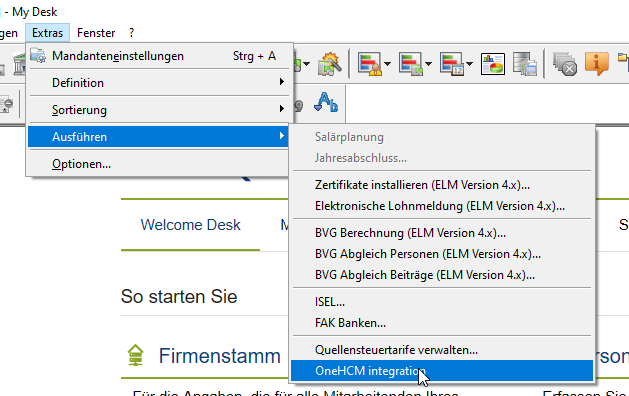Select ISEL... in the submenu
The height and width of the screenshot is (396, 629).
pos(442,302)
